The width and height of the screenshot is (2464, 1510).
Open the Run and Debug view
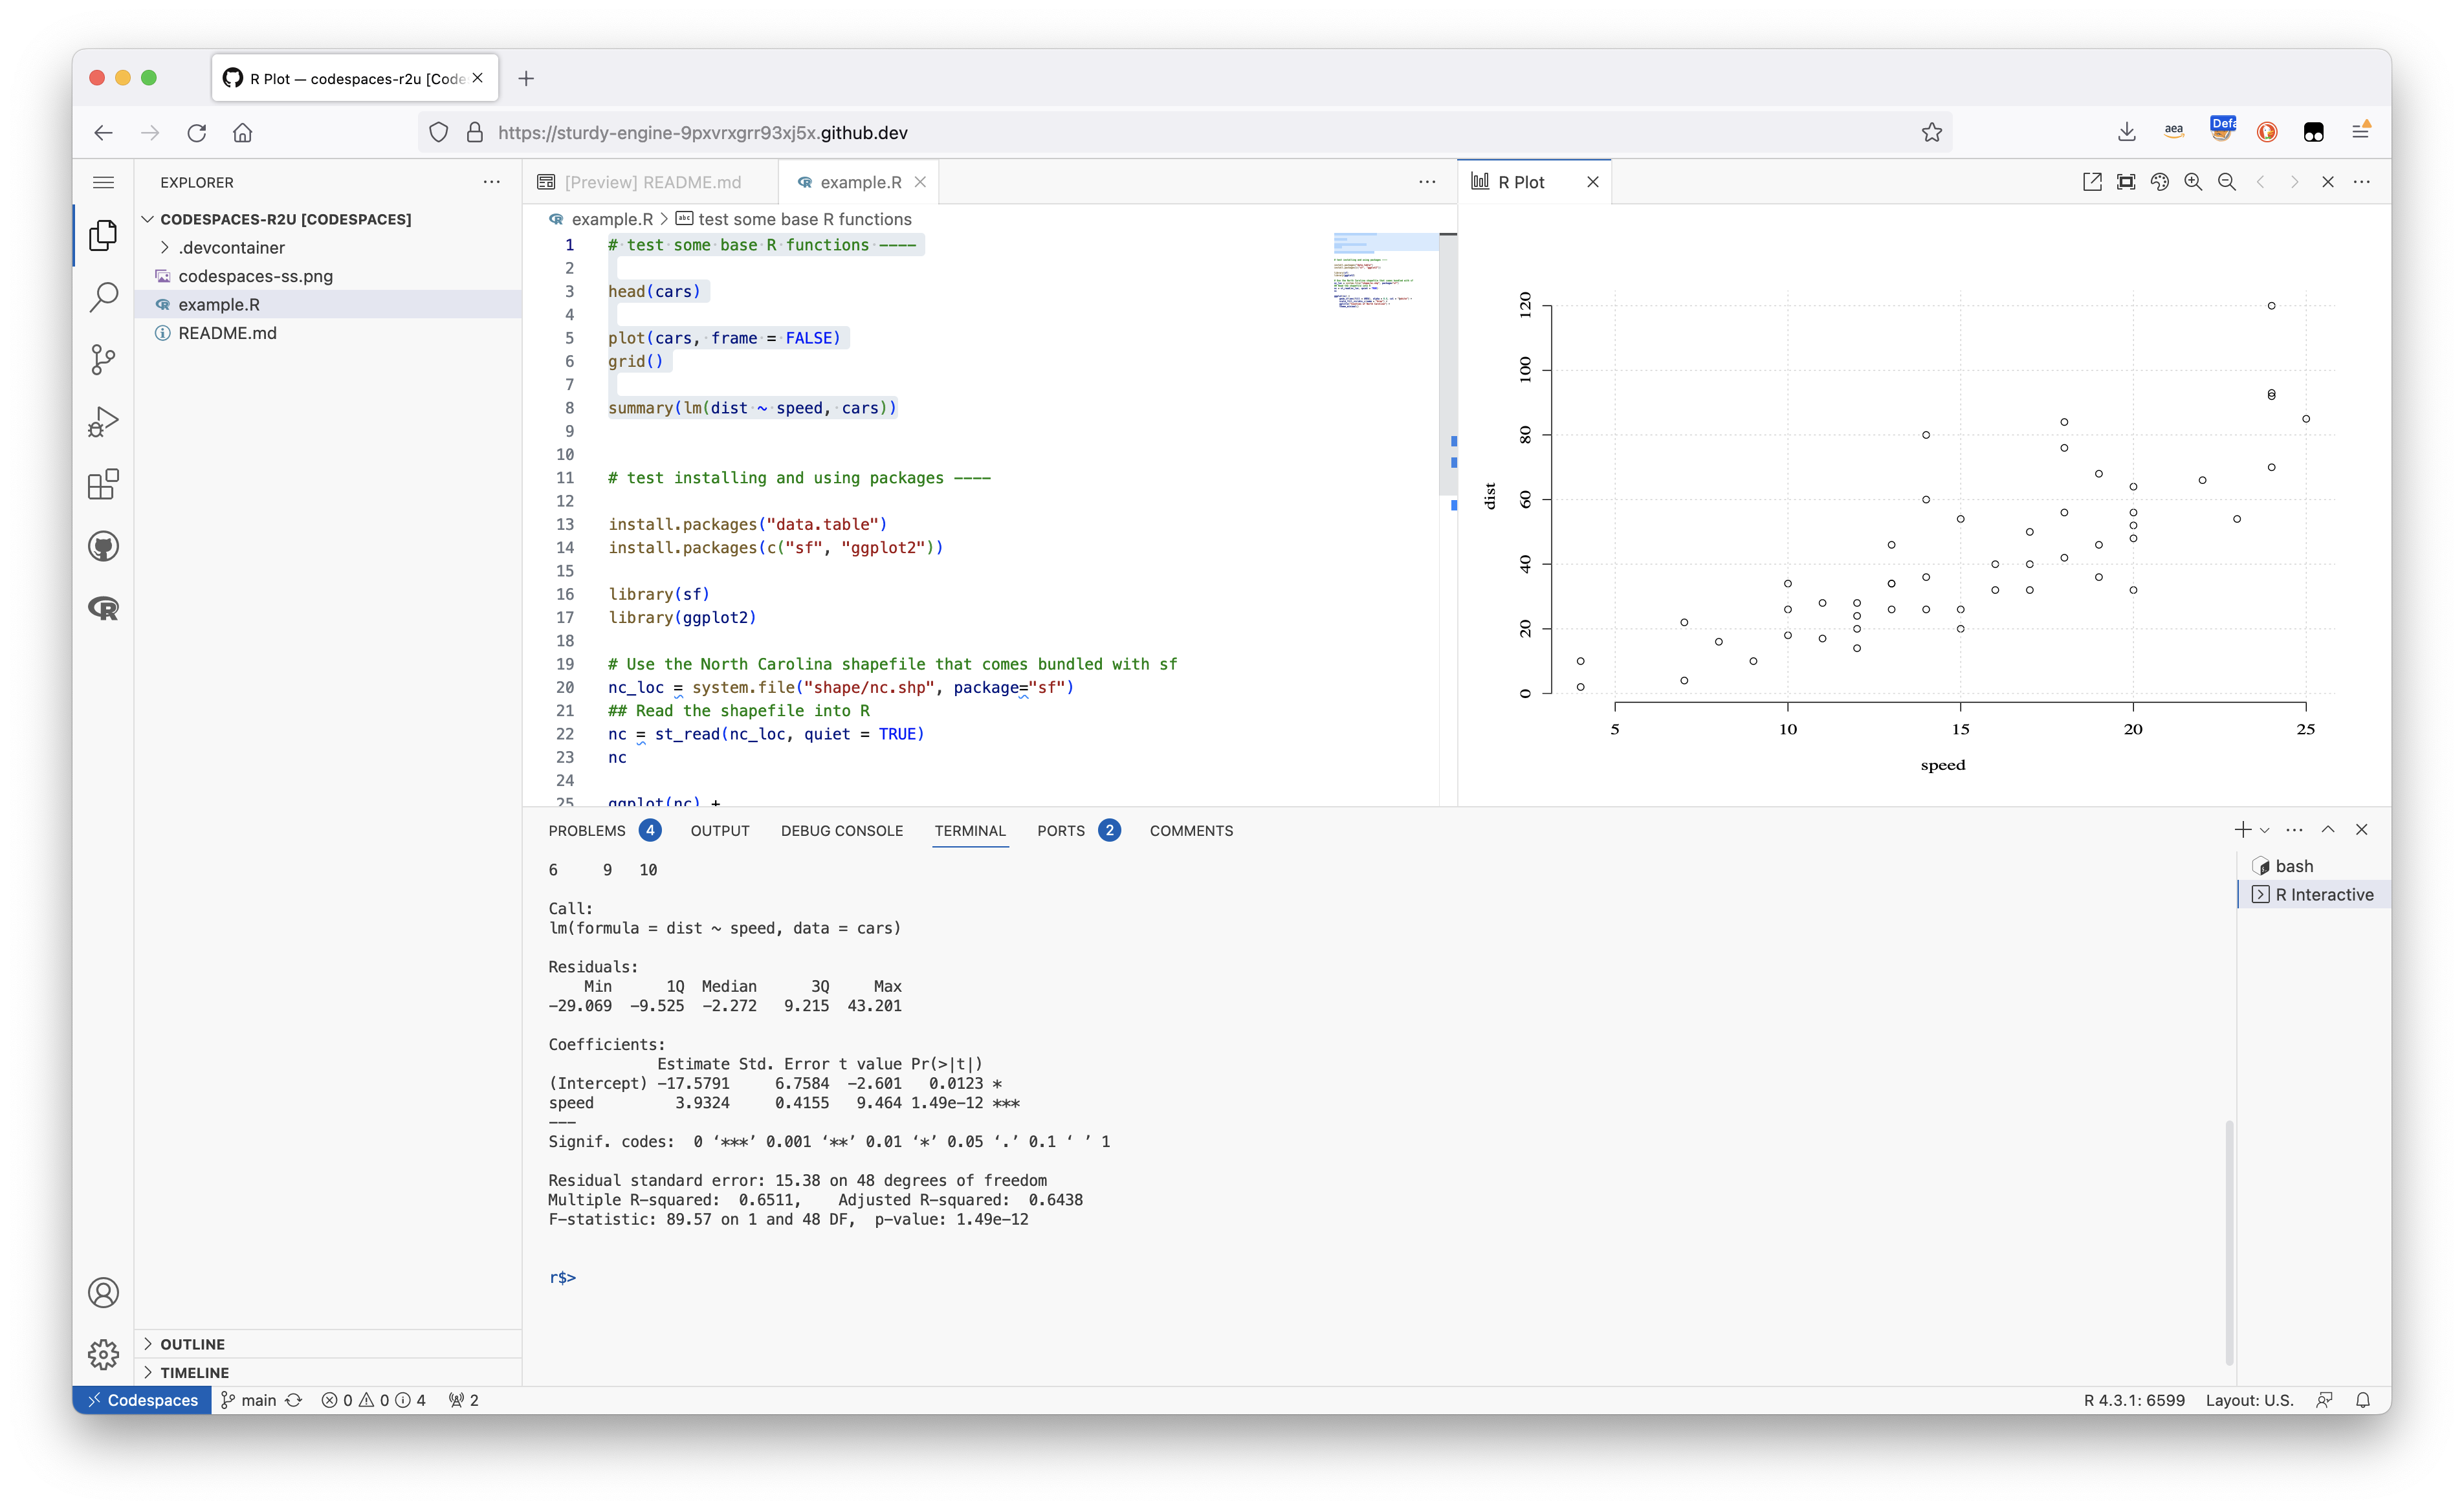(103, 421)
